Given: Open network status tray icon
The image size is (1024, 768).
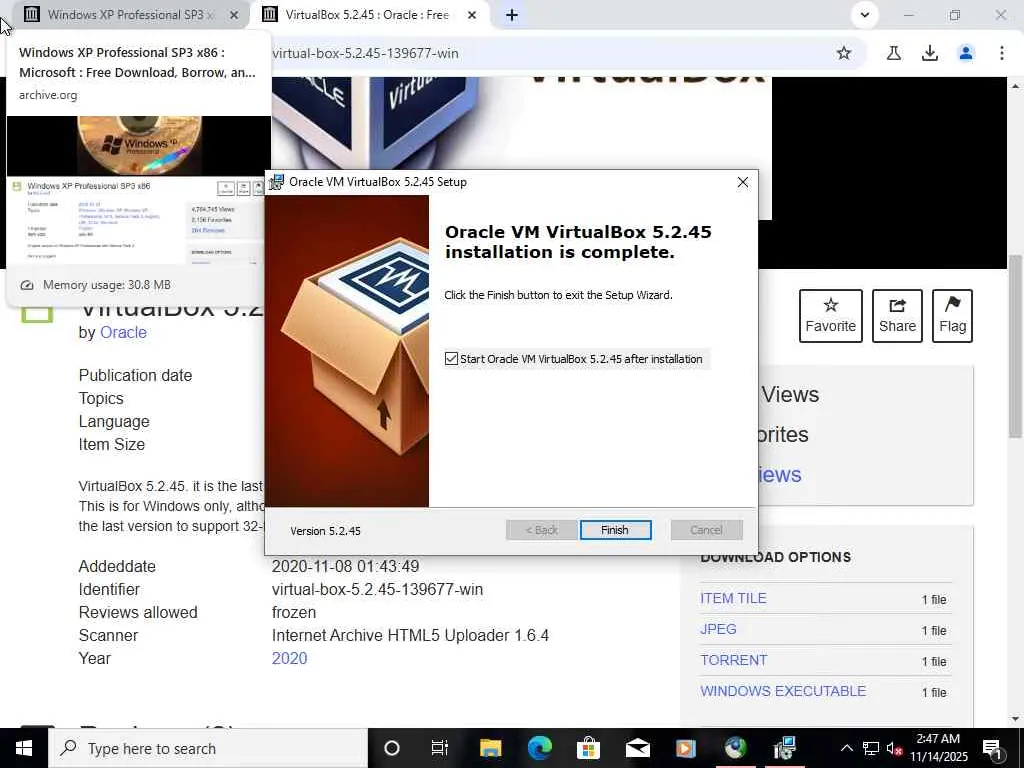Looking at the screenshot, I should [x=871, y=748].
